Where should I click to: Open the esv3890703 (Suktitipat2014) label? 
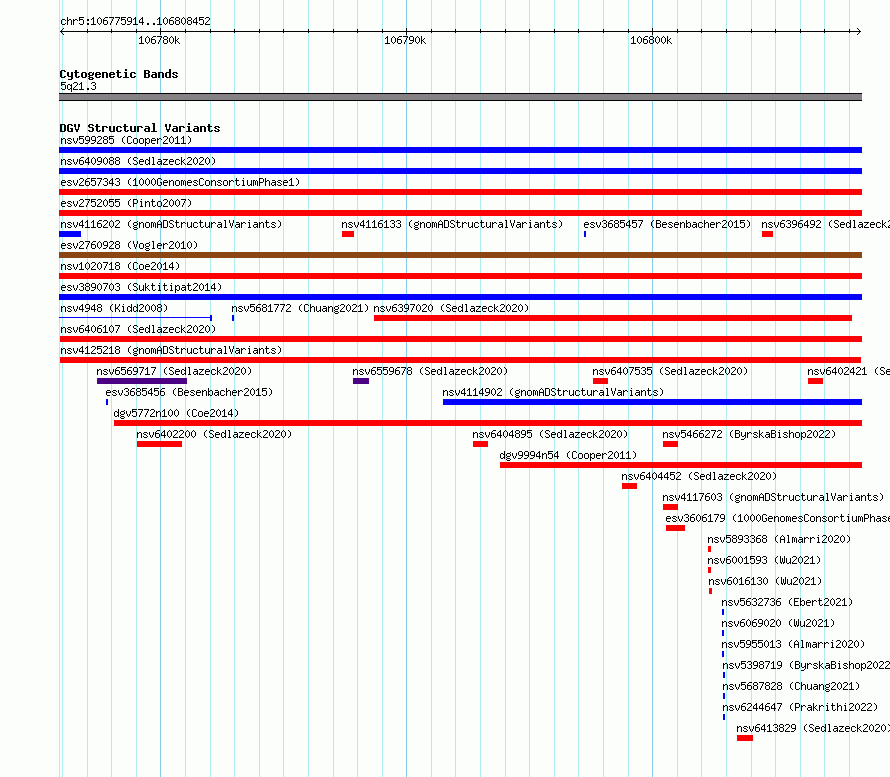click(141, 287)
